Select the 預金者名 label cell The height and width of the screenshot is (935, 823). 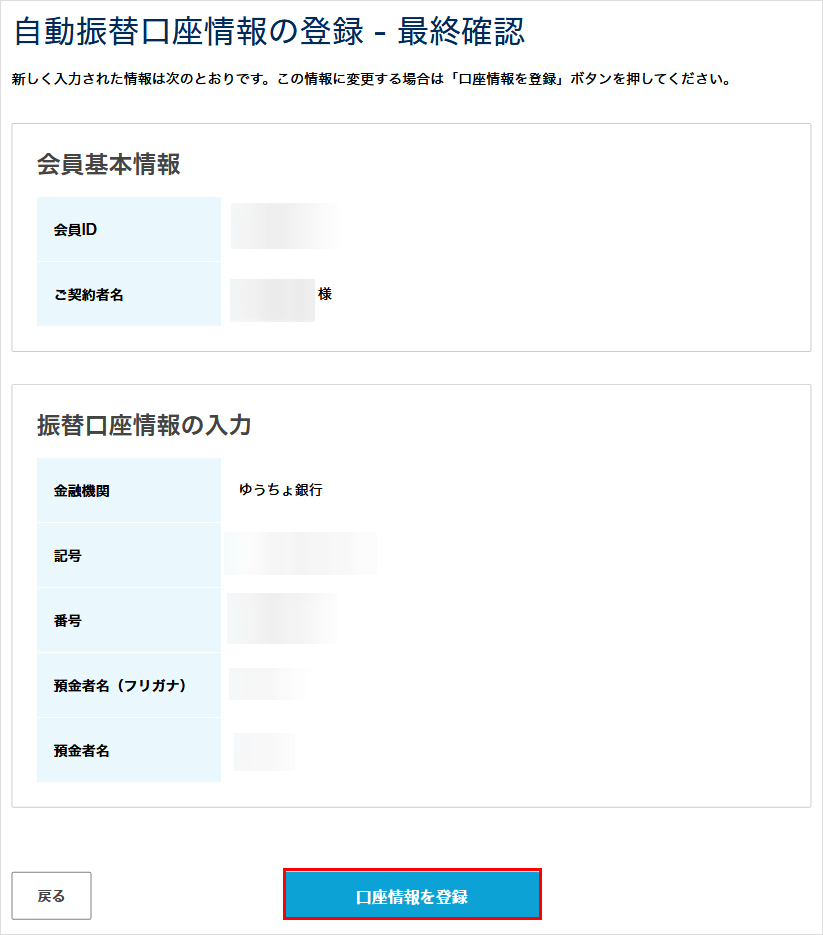point(128,749)
